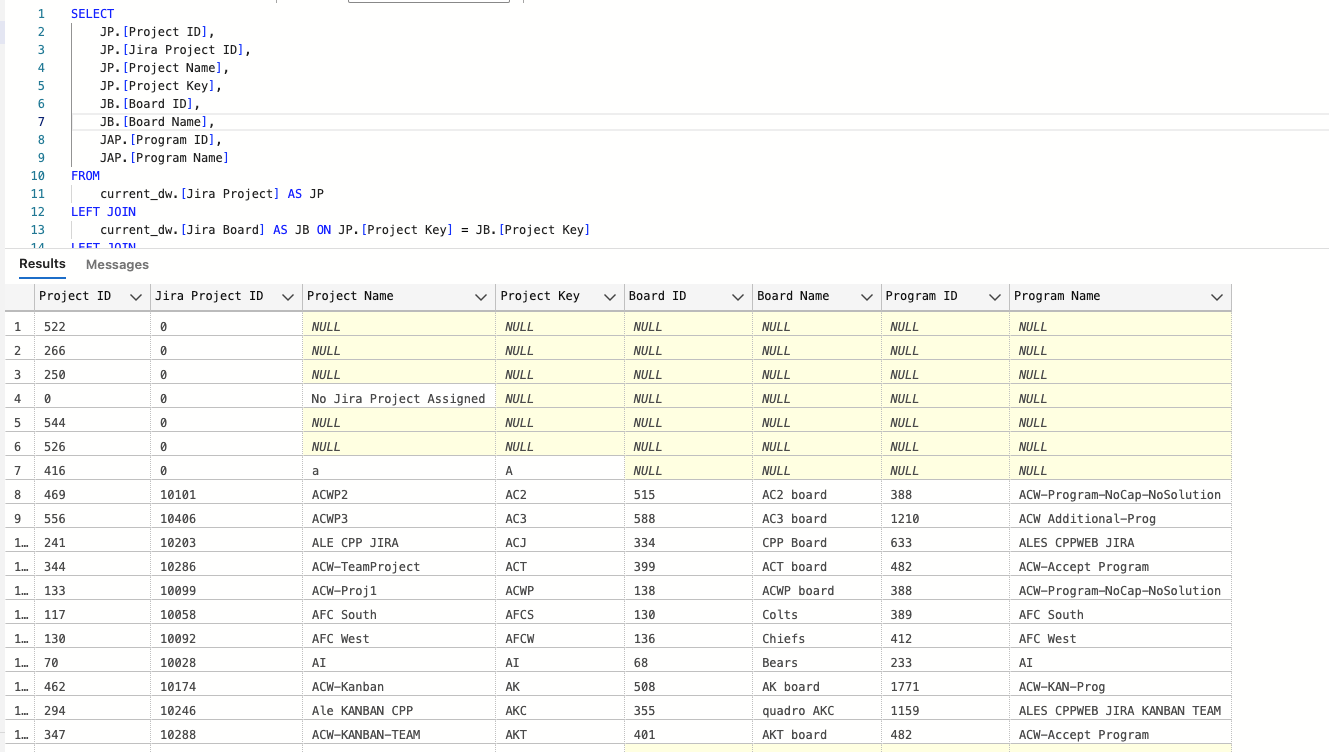Screen dimensions: 1329x752
Task: Click the ACWP3 project name cell
Action: (x=399, y=519)
